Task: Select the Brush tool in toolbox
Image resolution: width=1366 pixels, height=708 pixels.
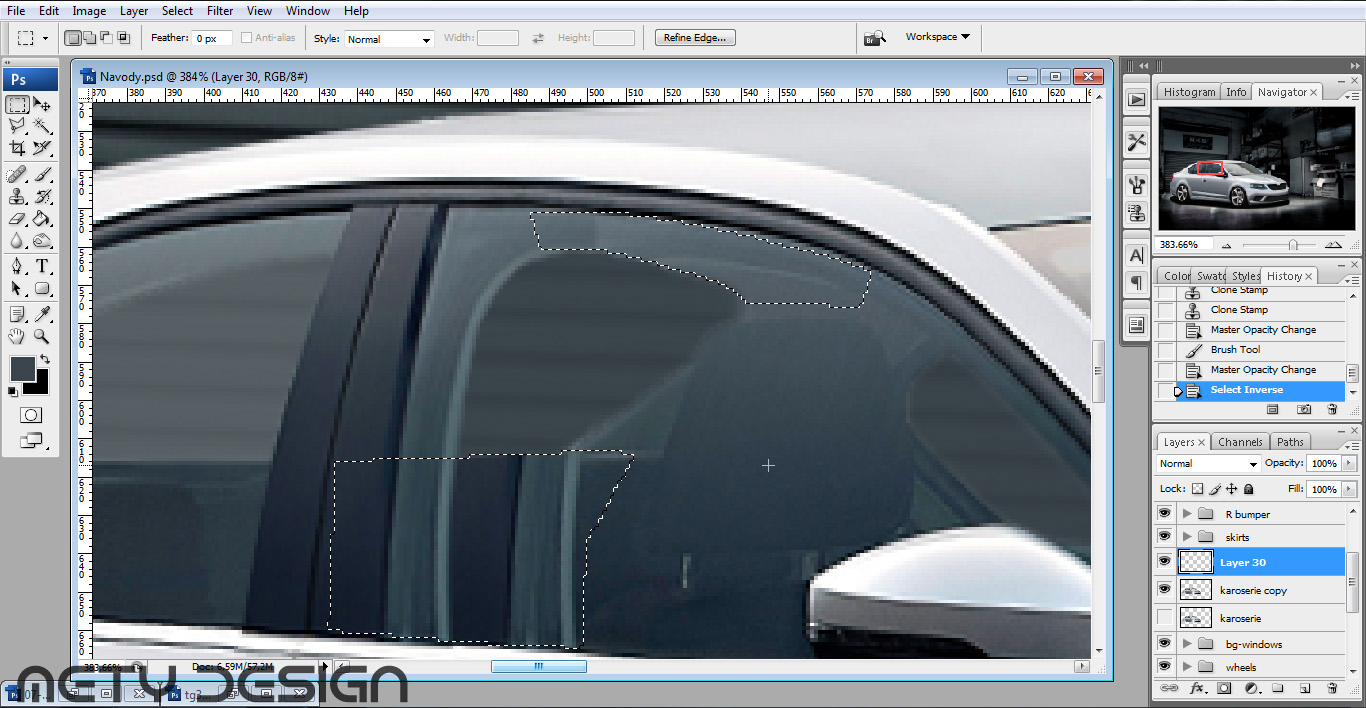Action: [x=42, y=175]
